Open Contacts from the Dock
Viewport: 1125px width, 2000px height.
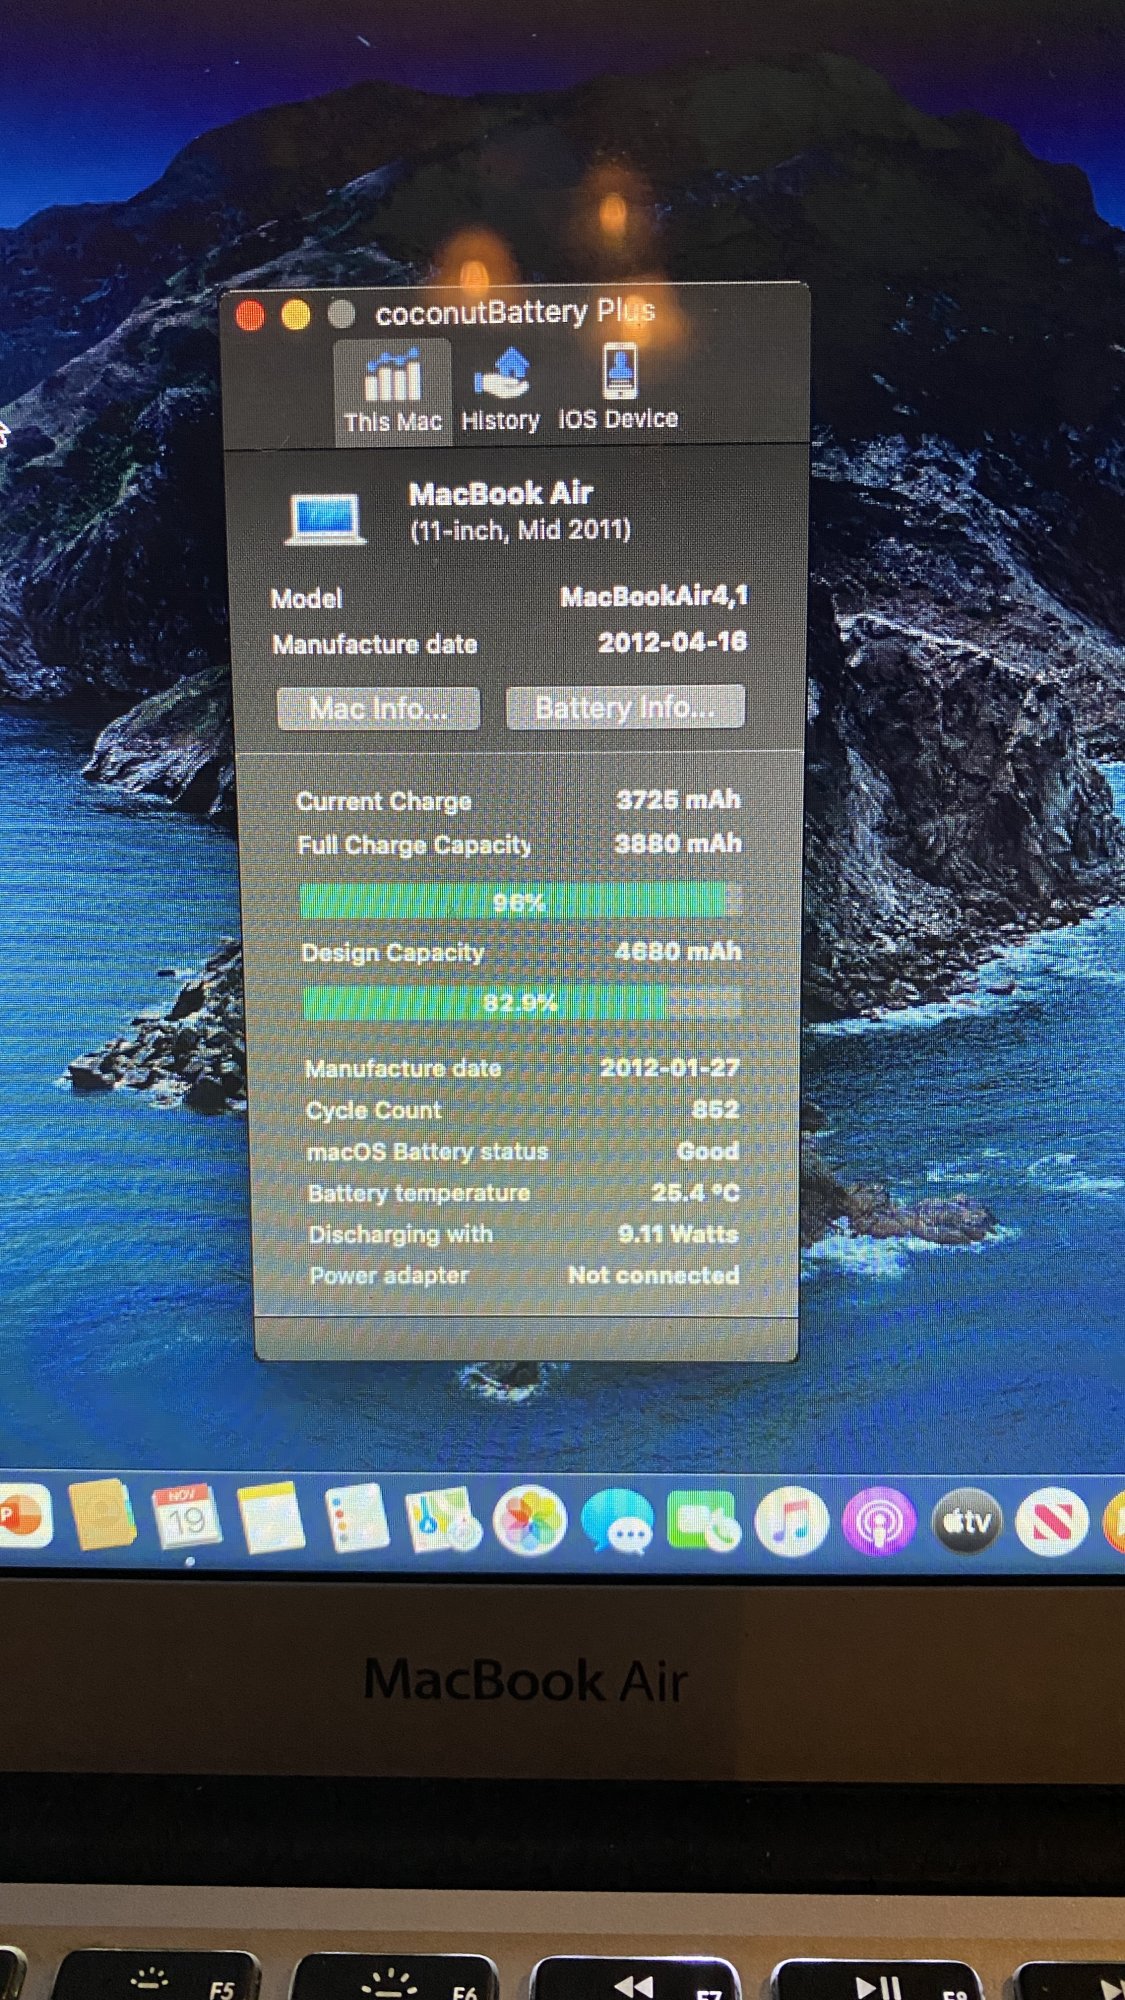[102, 1516]
